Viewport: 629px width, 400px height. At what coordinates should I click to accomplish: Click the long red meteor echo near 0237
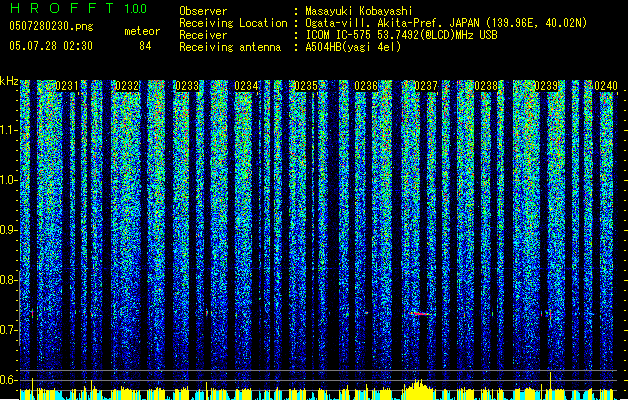coord(421,313)
